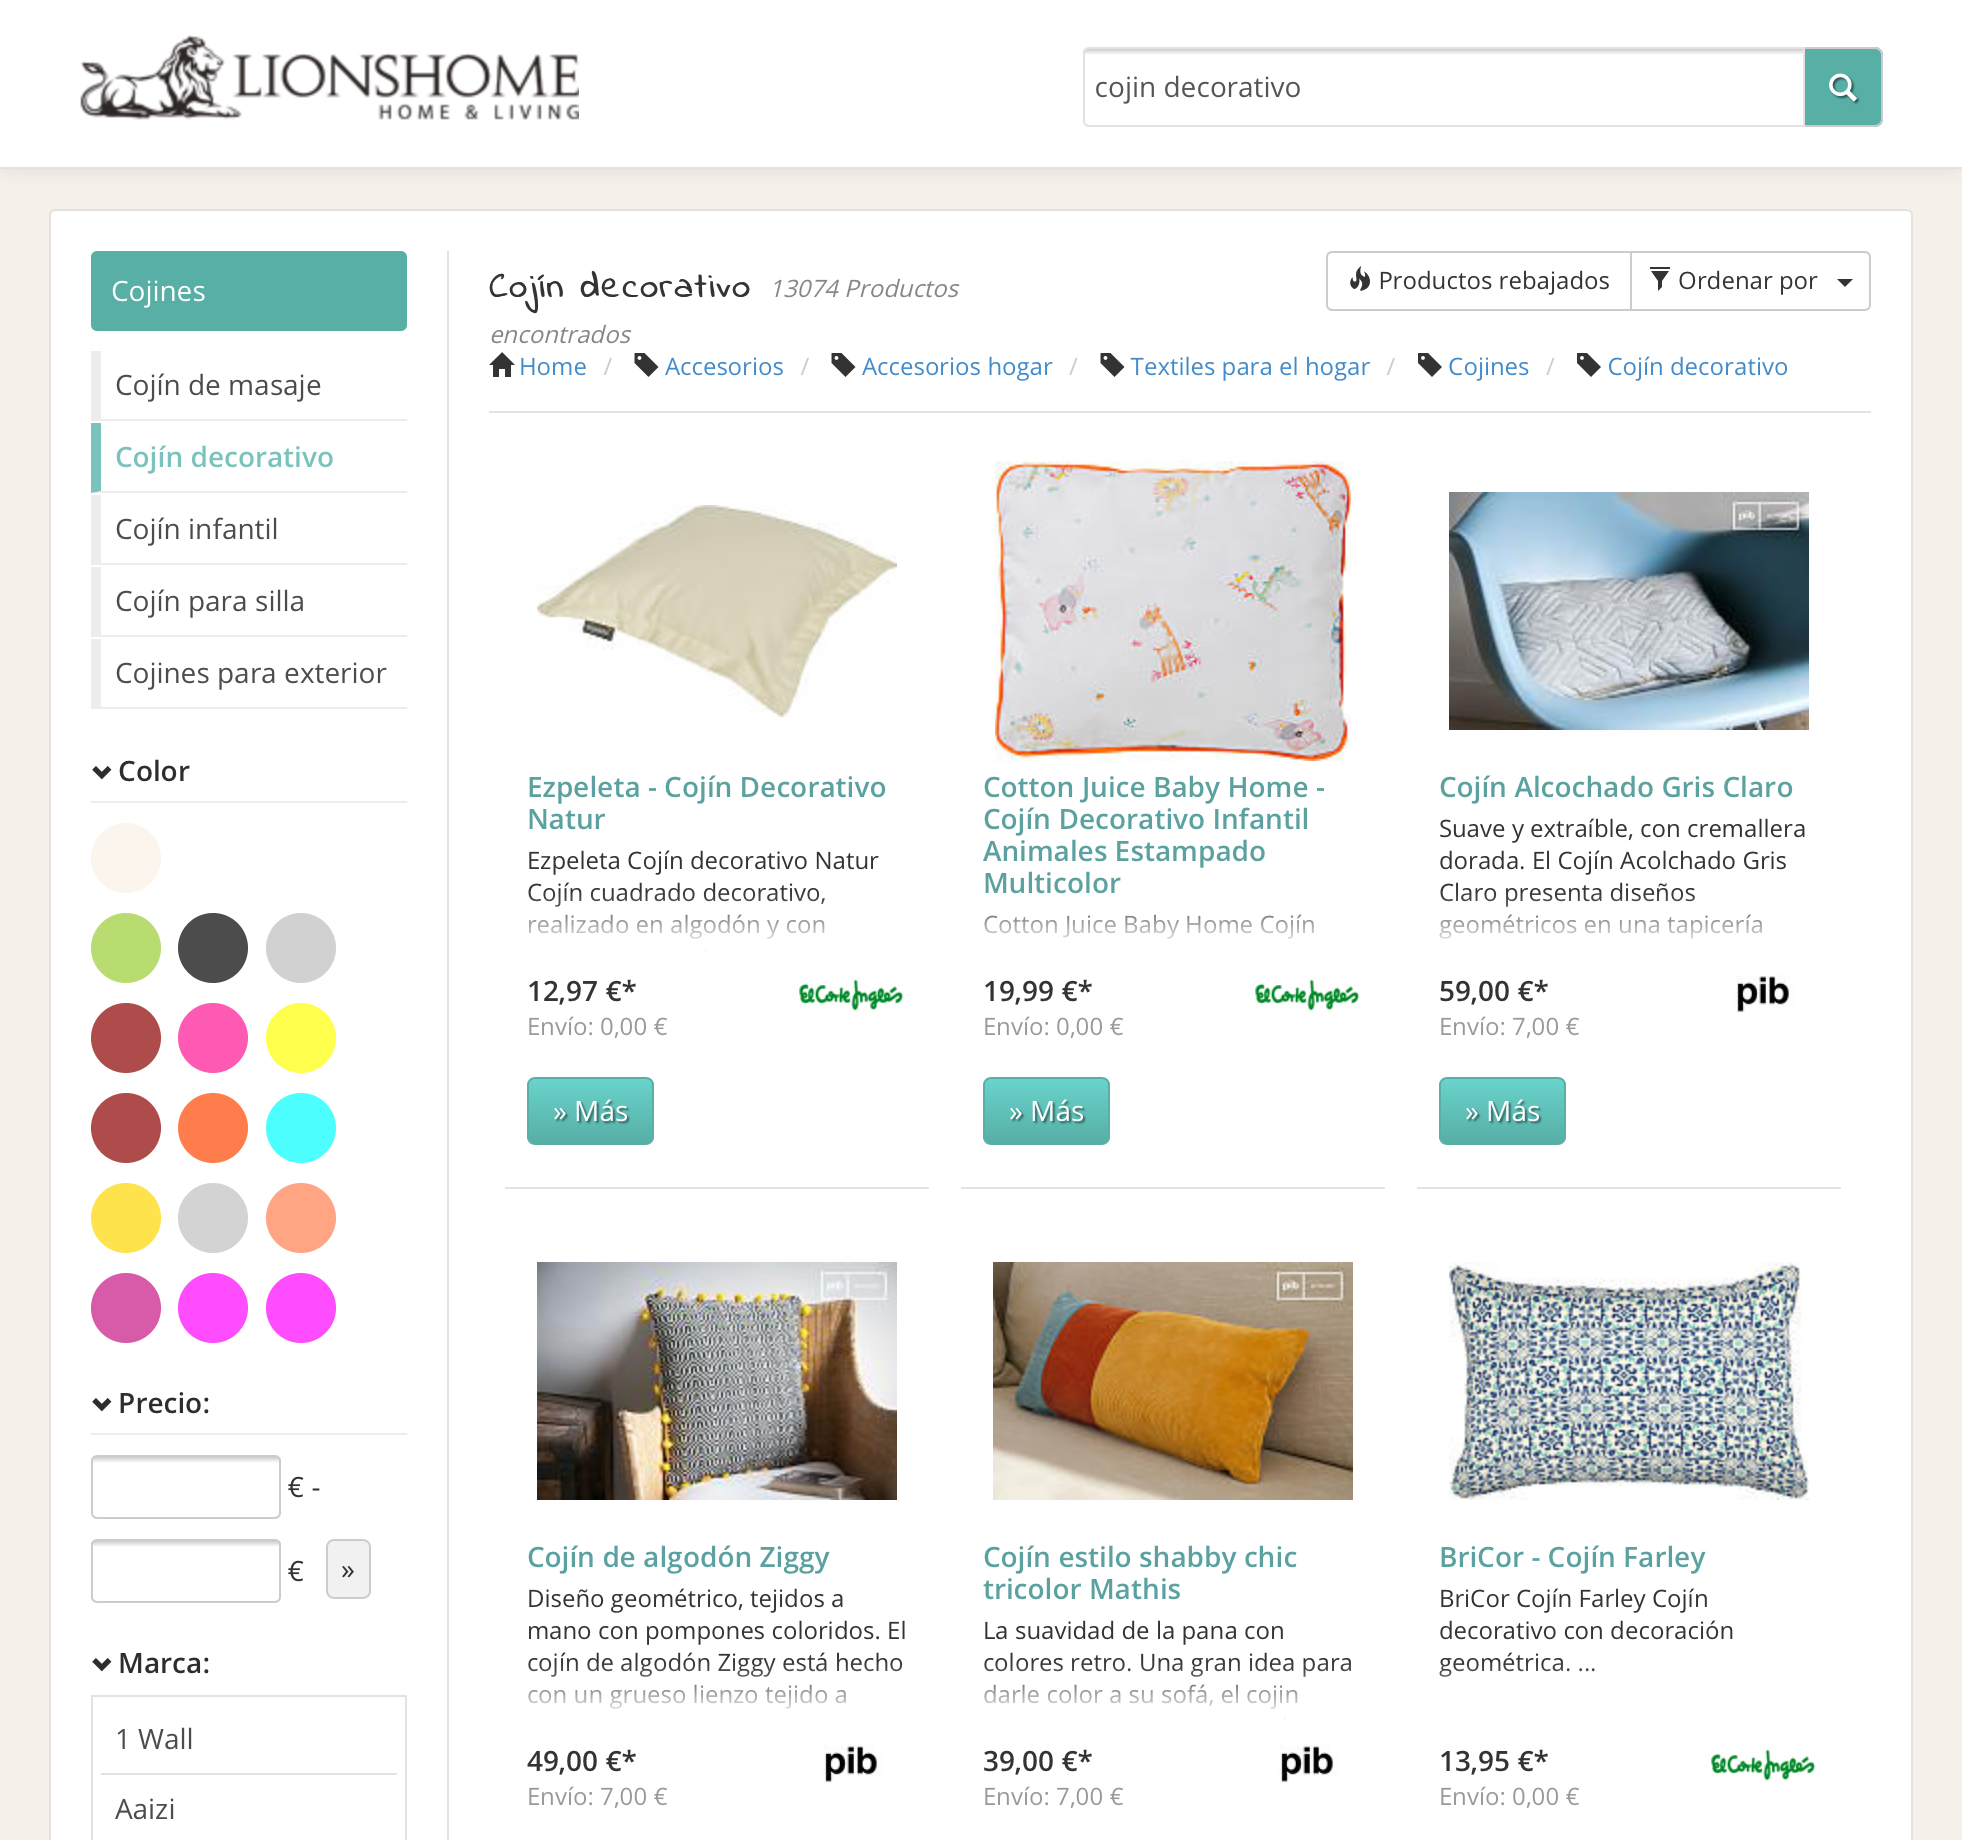The height and width of the screenshot is (1840, 1962).
Task: Select Cojín infantil in the sidebar
Action: (x=249, y=529)
